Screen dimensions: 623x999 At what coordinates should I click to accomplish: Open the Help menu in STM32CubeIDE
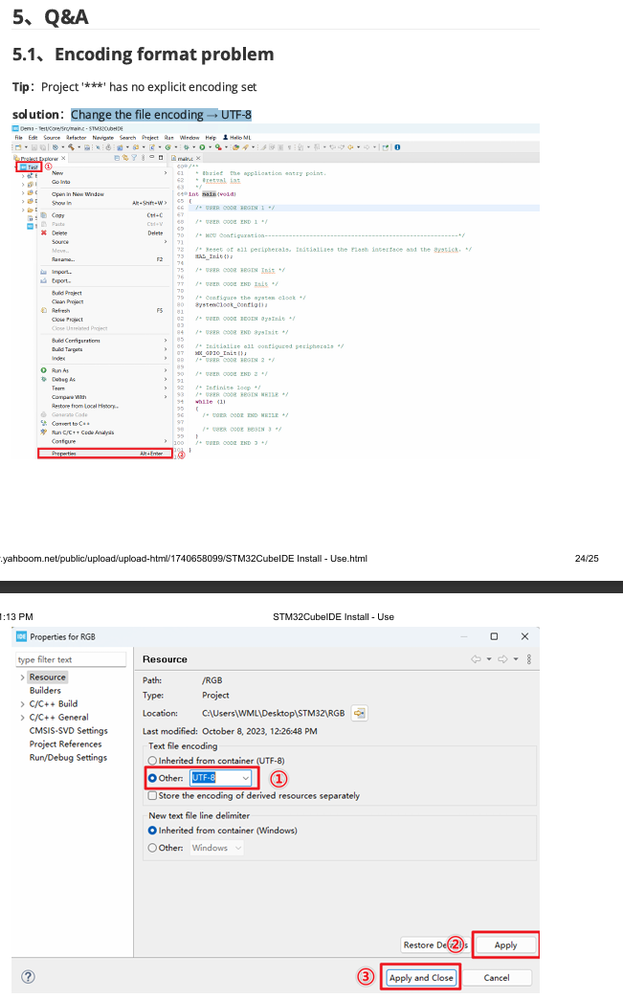pos(211,138)
